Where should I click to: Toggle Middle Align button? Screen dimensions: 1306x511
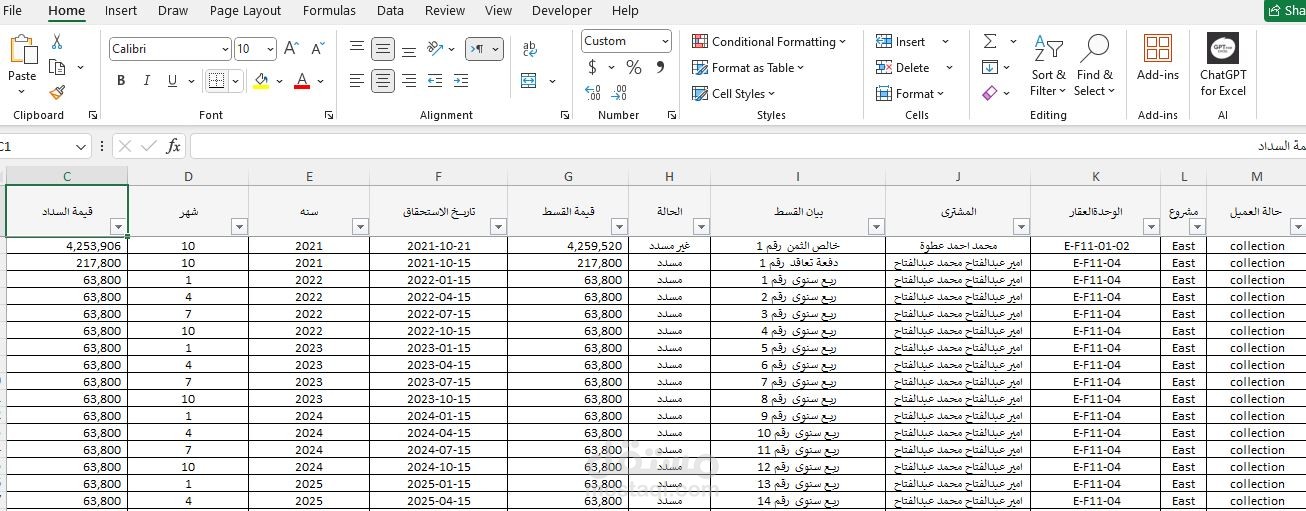coord(383,48)
